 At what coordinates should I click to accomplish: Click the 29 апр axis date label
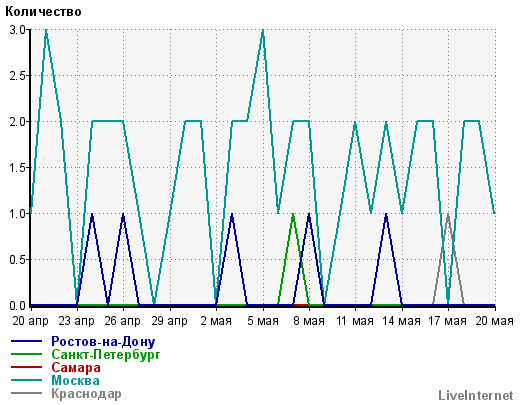point(169,321)
